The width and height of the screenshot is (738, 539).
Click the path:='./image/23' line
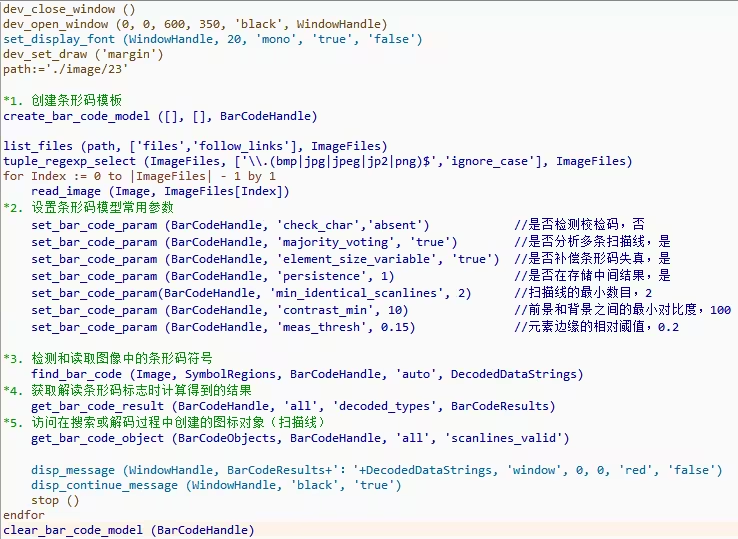click(x=65, y=69)
